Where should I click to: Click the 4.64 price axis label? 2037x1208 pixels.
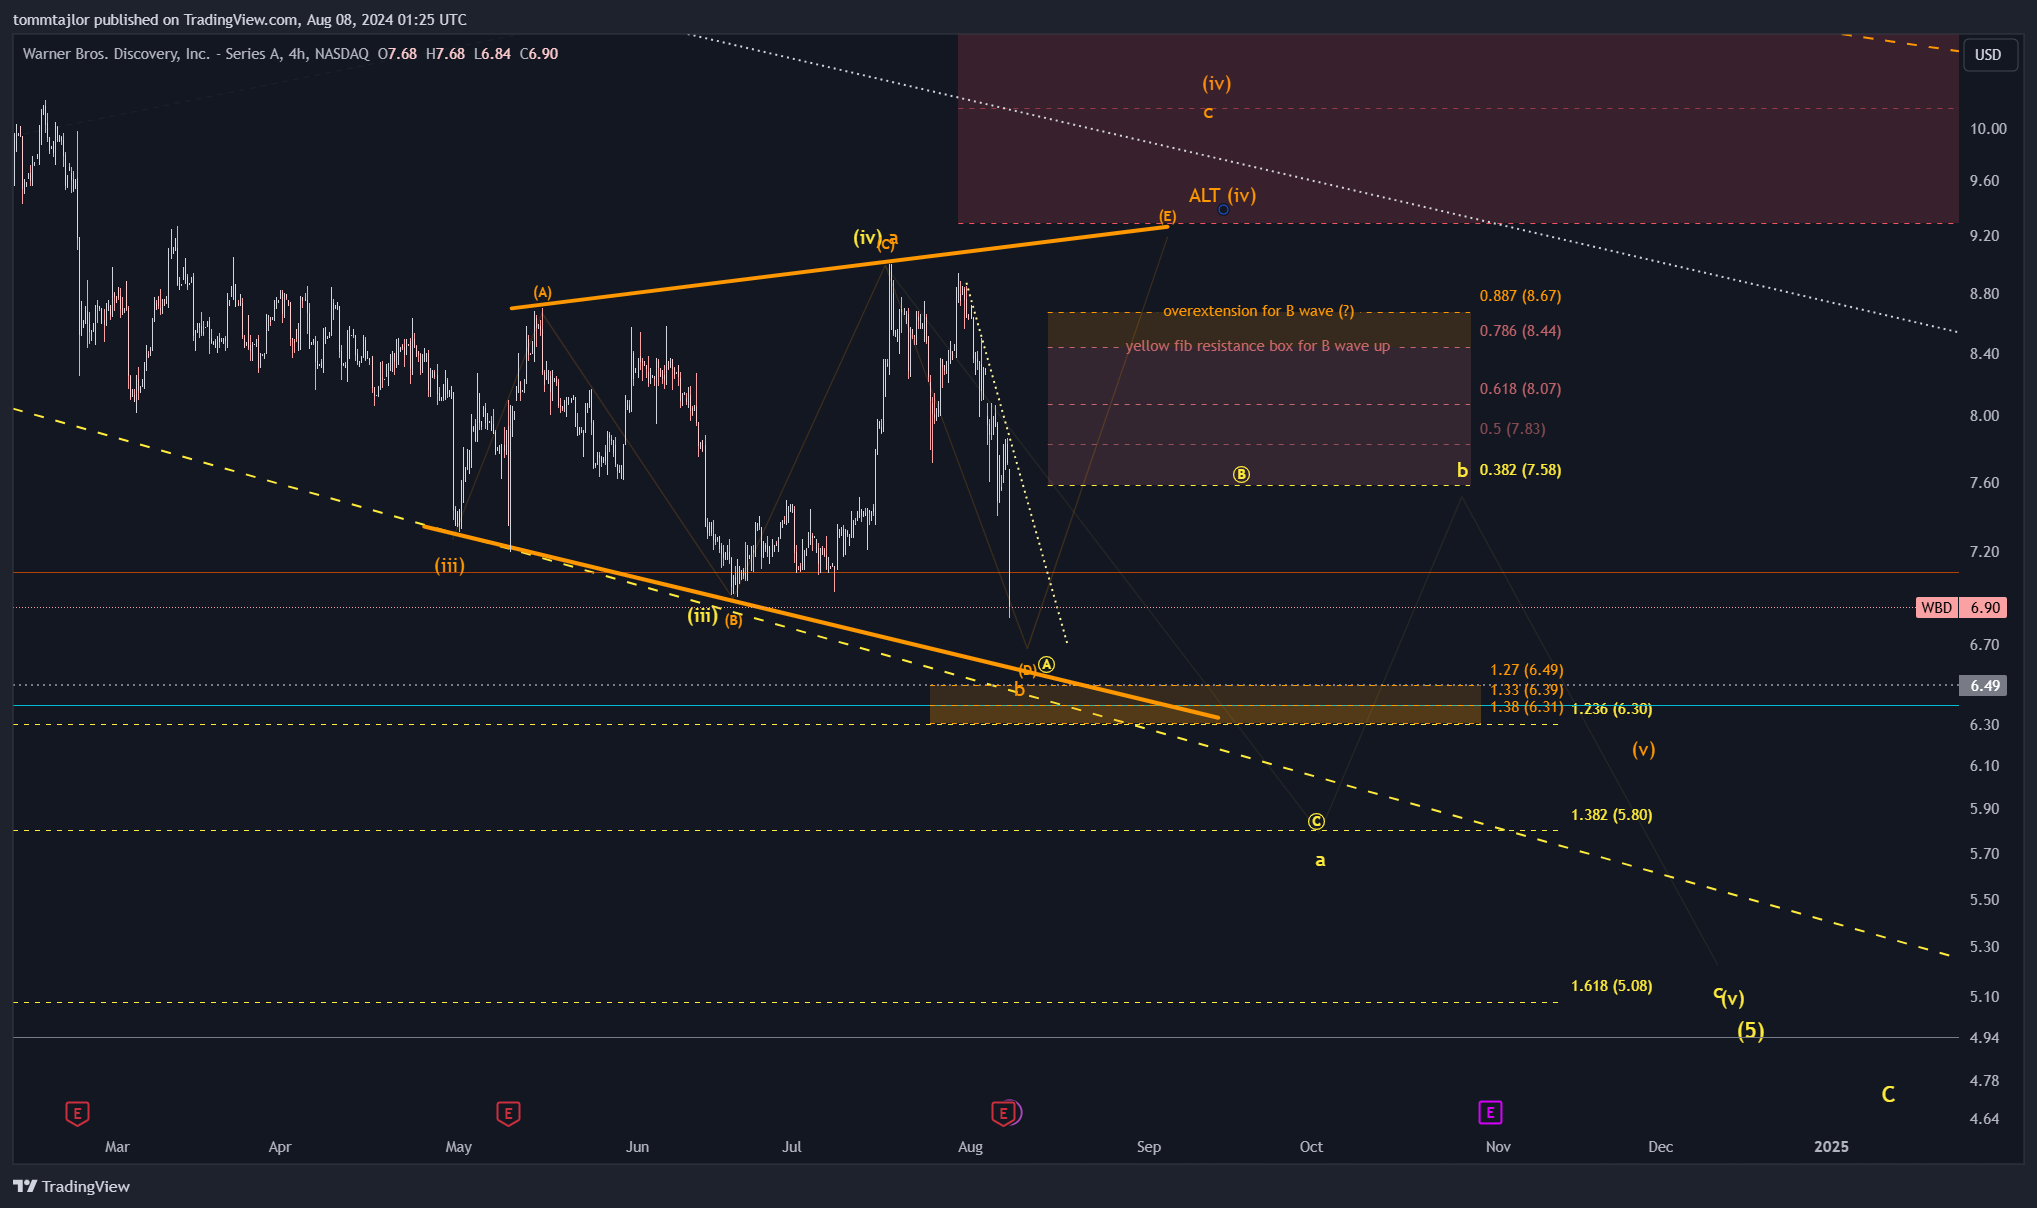[x=1984, y=1119]
